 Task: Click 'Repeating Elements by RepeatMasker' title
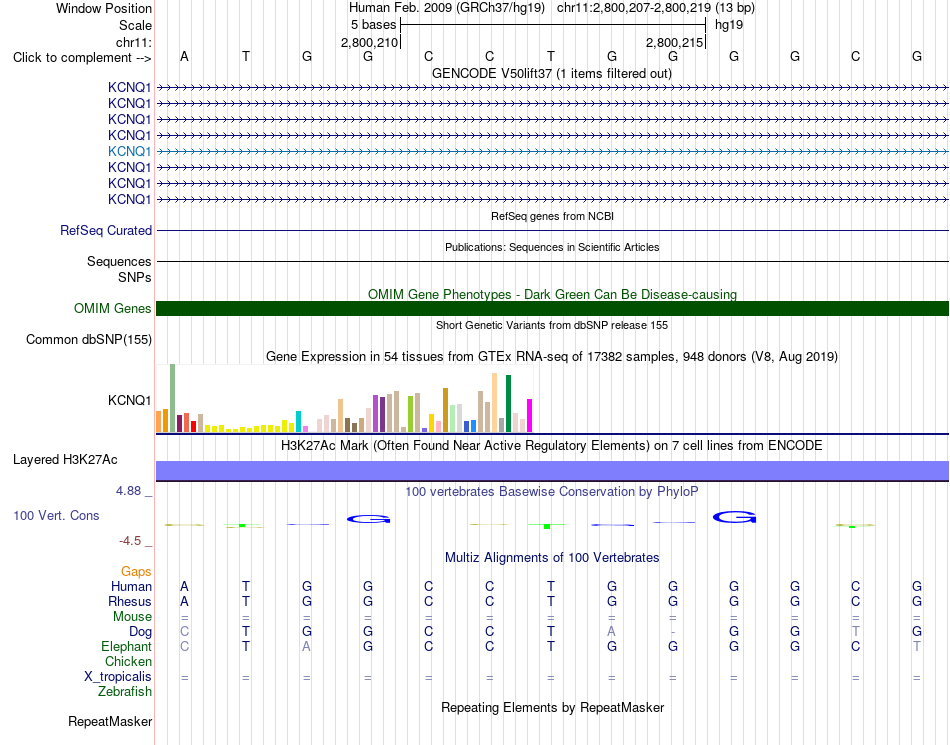point(552,707)
